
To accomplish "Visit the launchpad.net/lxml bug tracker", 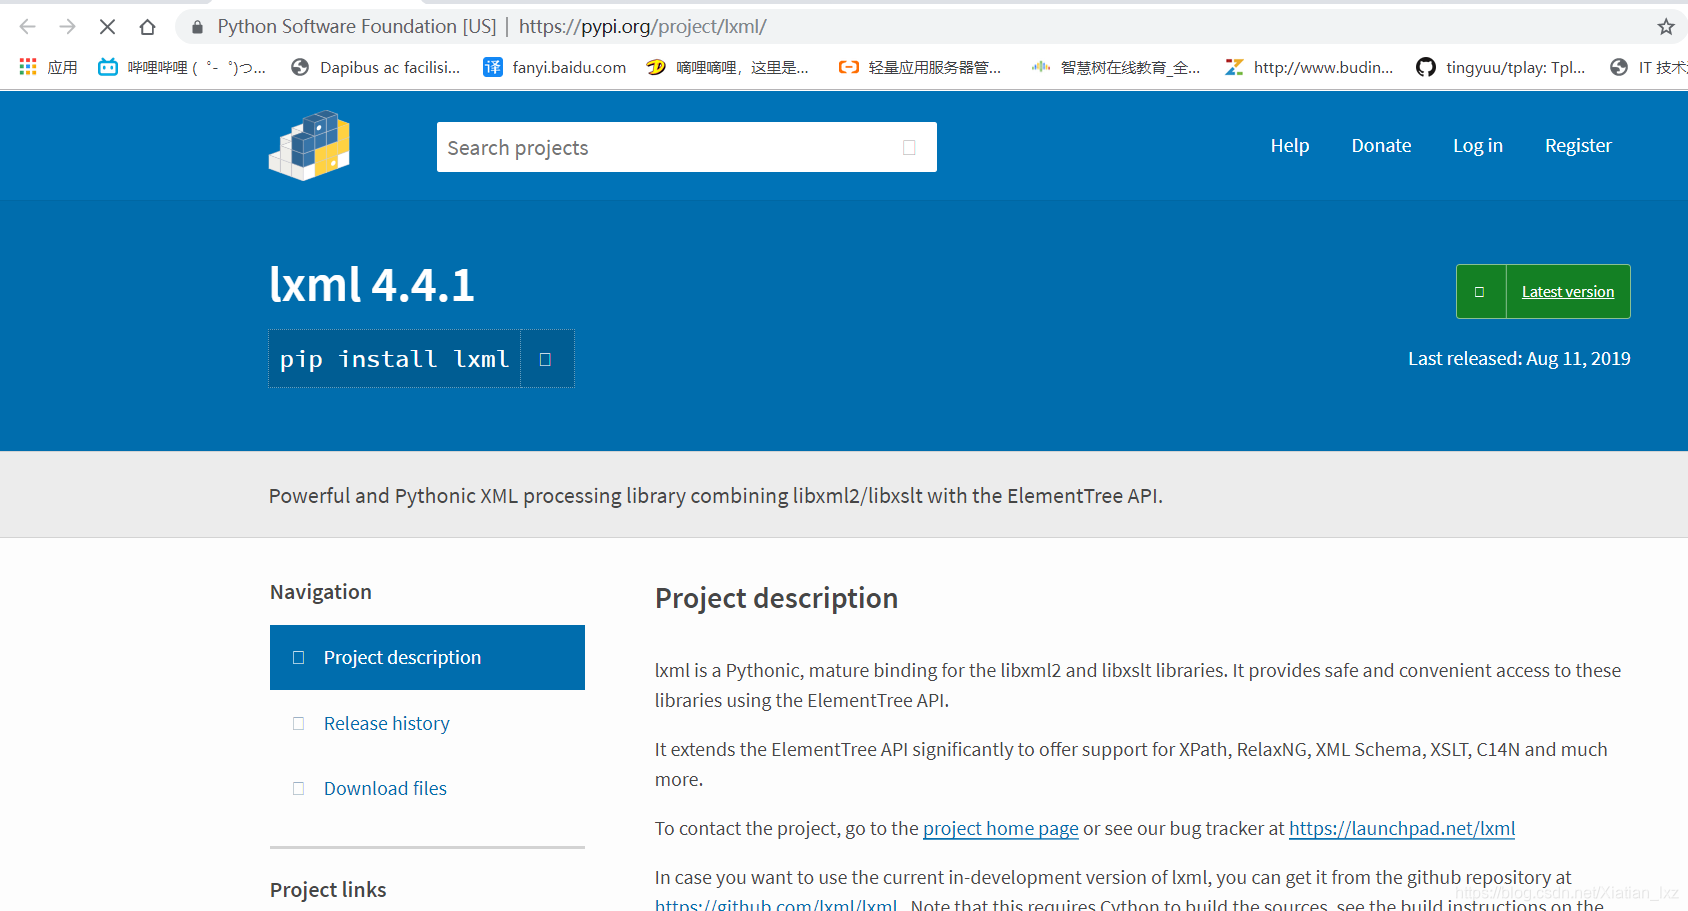I will pos(1401,828).
